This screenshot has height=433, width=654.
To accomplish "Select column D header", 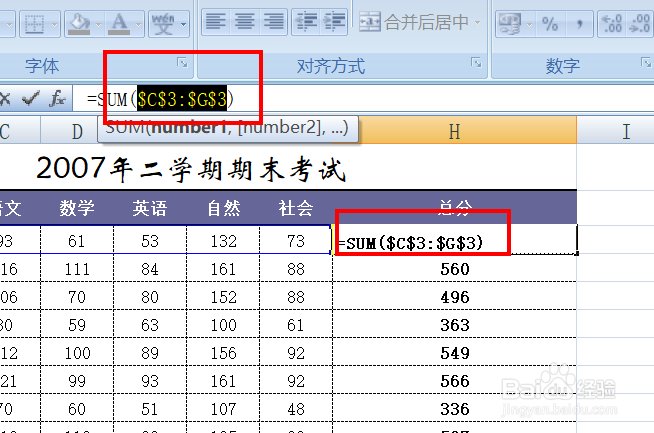I will click(x=77, y=132).
